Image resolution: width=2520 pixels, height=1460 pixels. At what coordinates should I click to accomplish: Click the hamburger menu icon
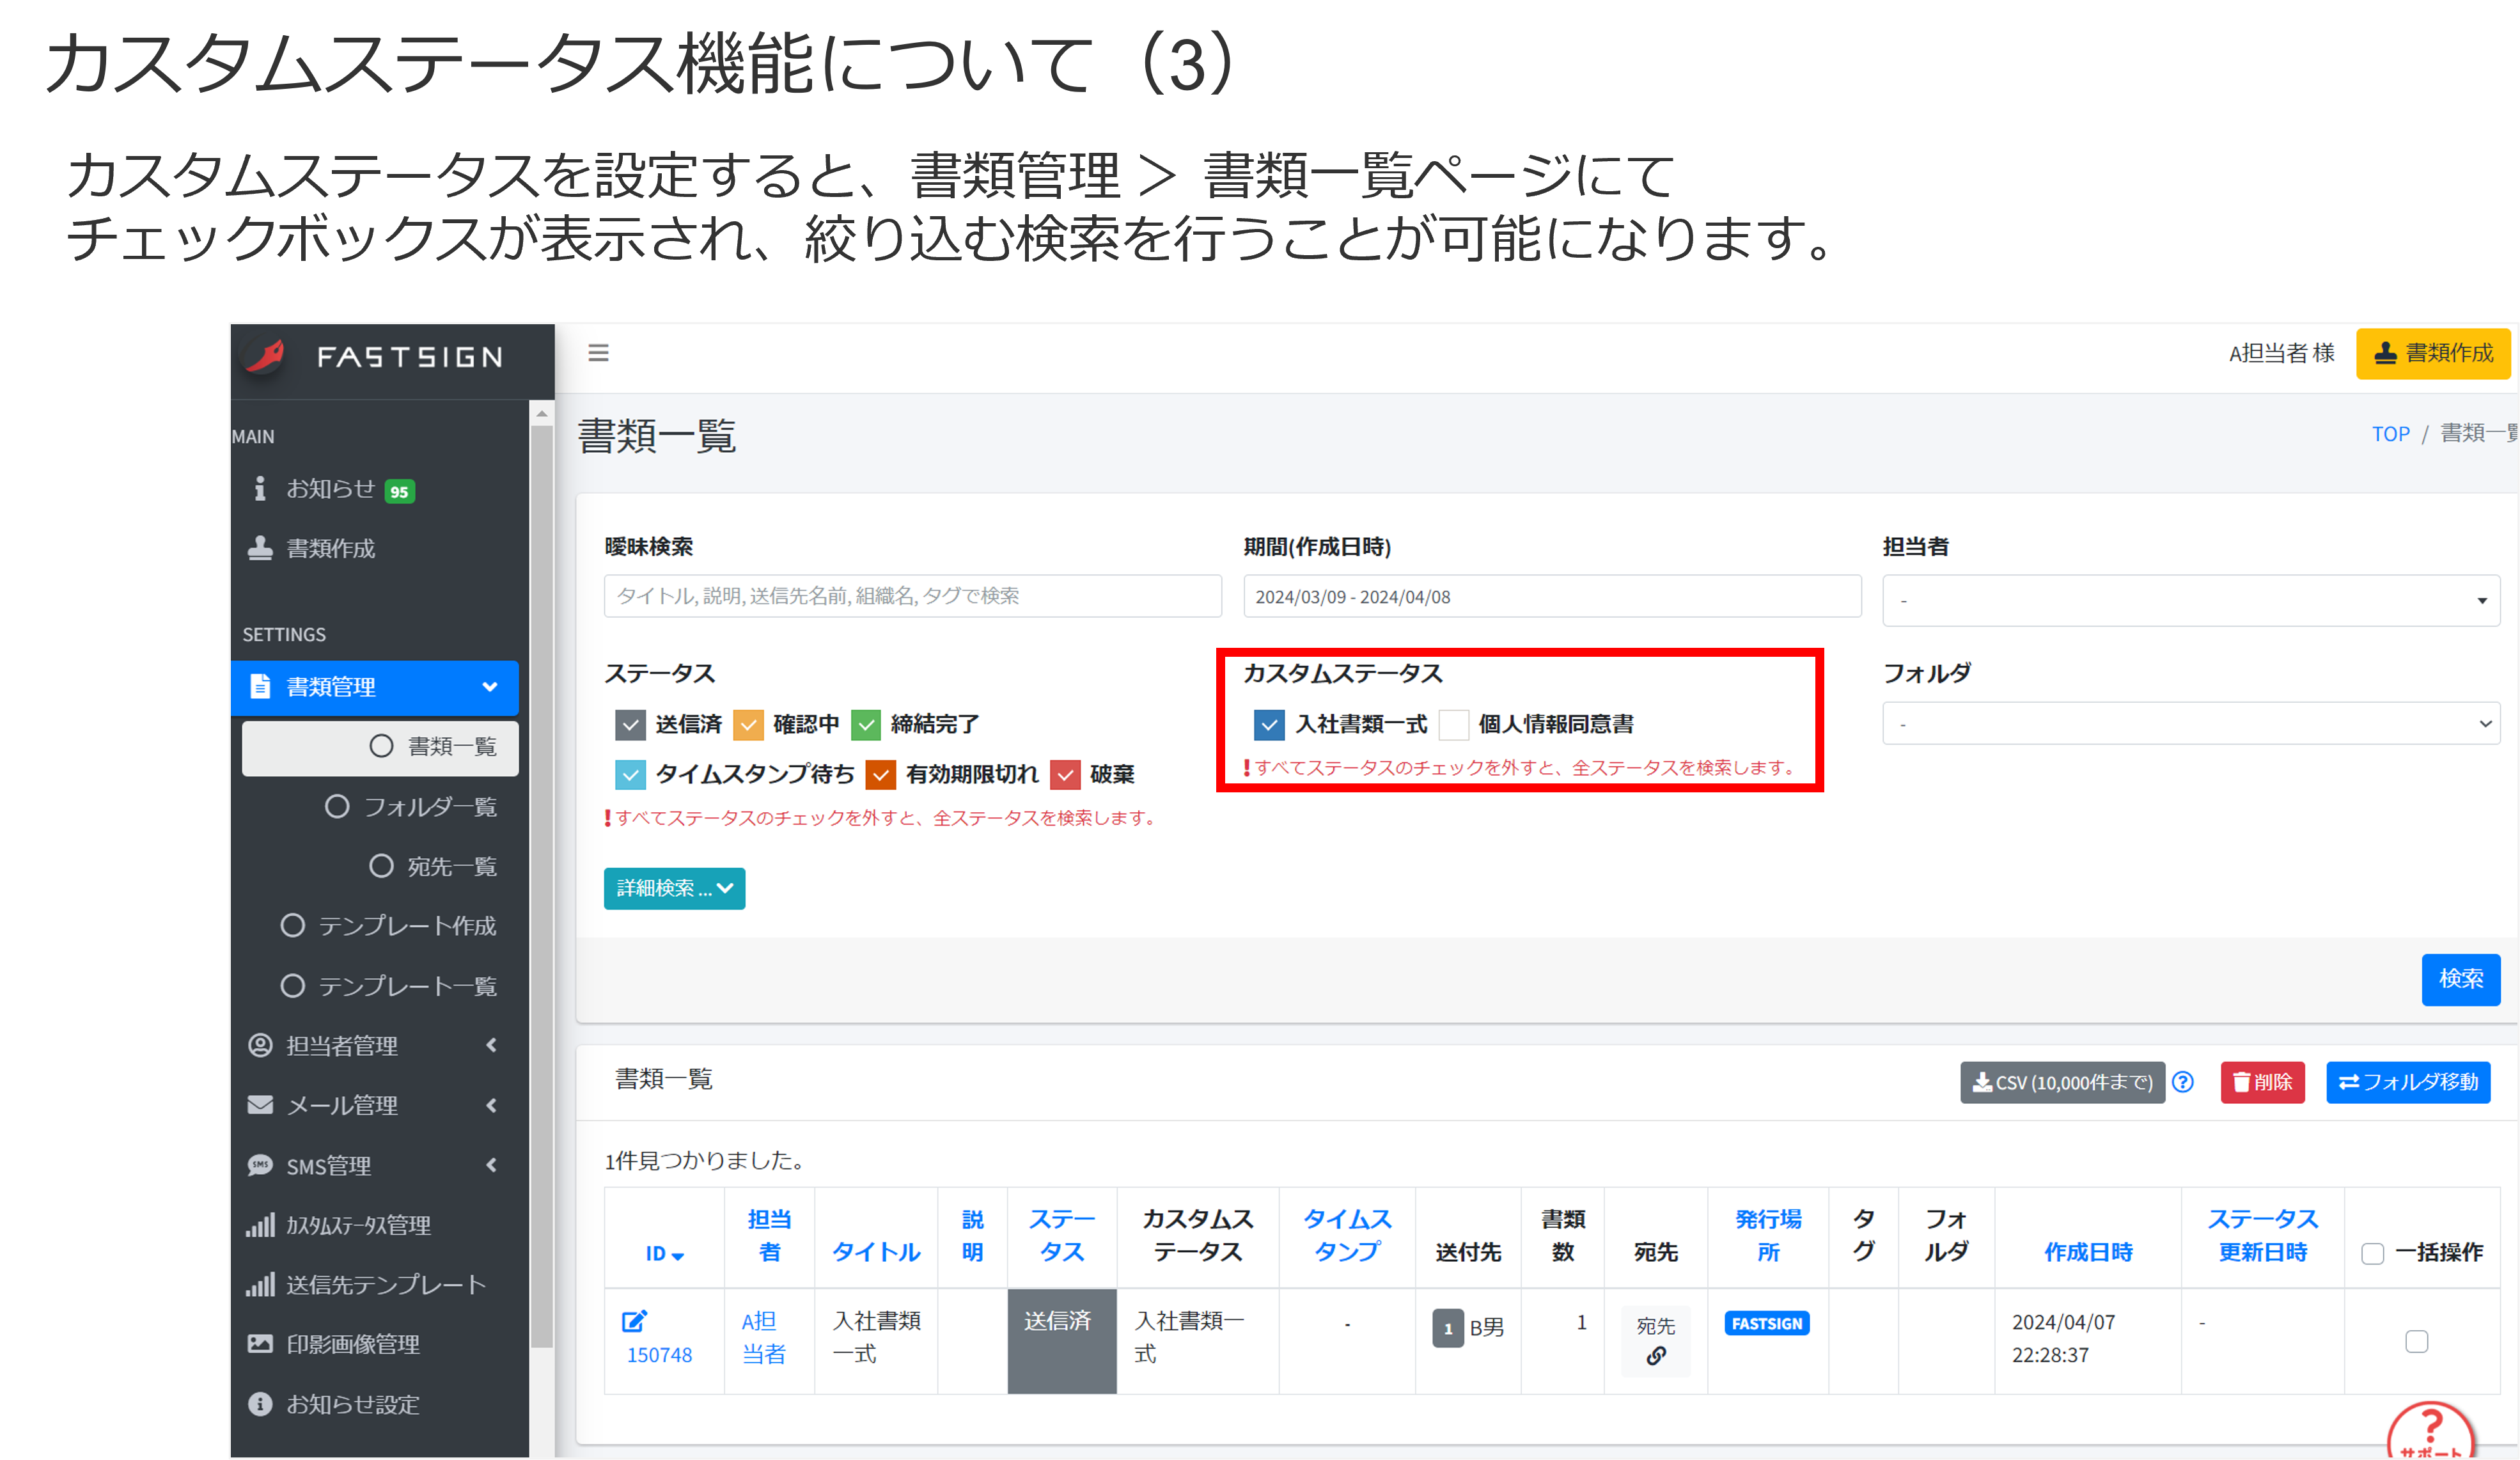598,353
